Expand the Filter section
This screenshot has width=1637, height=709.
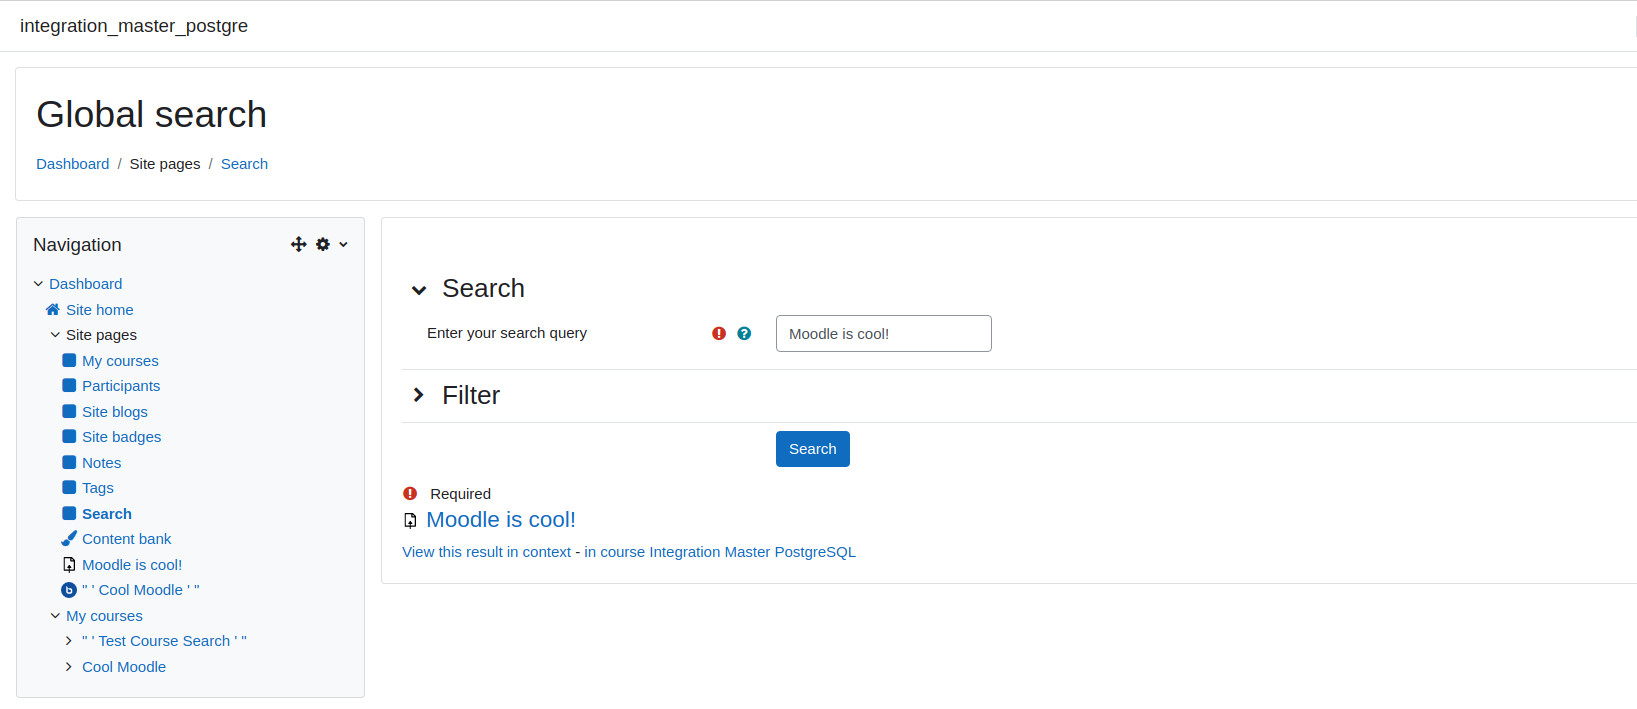(x=419, y=395)
